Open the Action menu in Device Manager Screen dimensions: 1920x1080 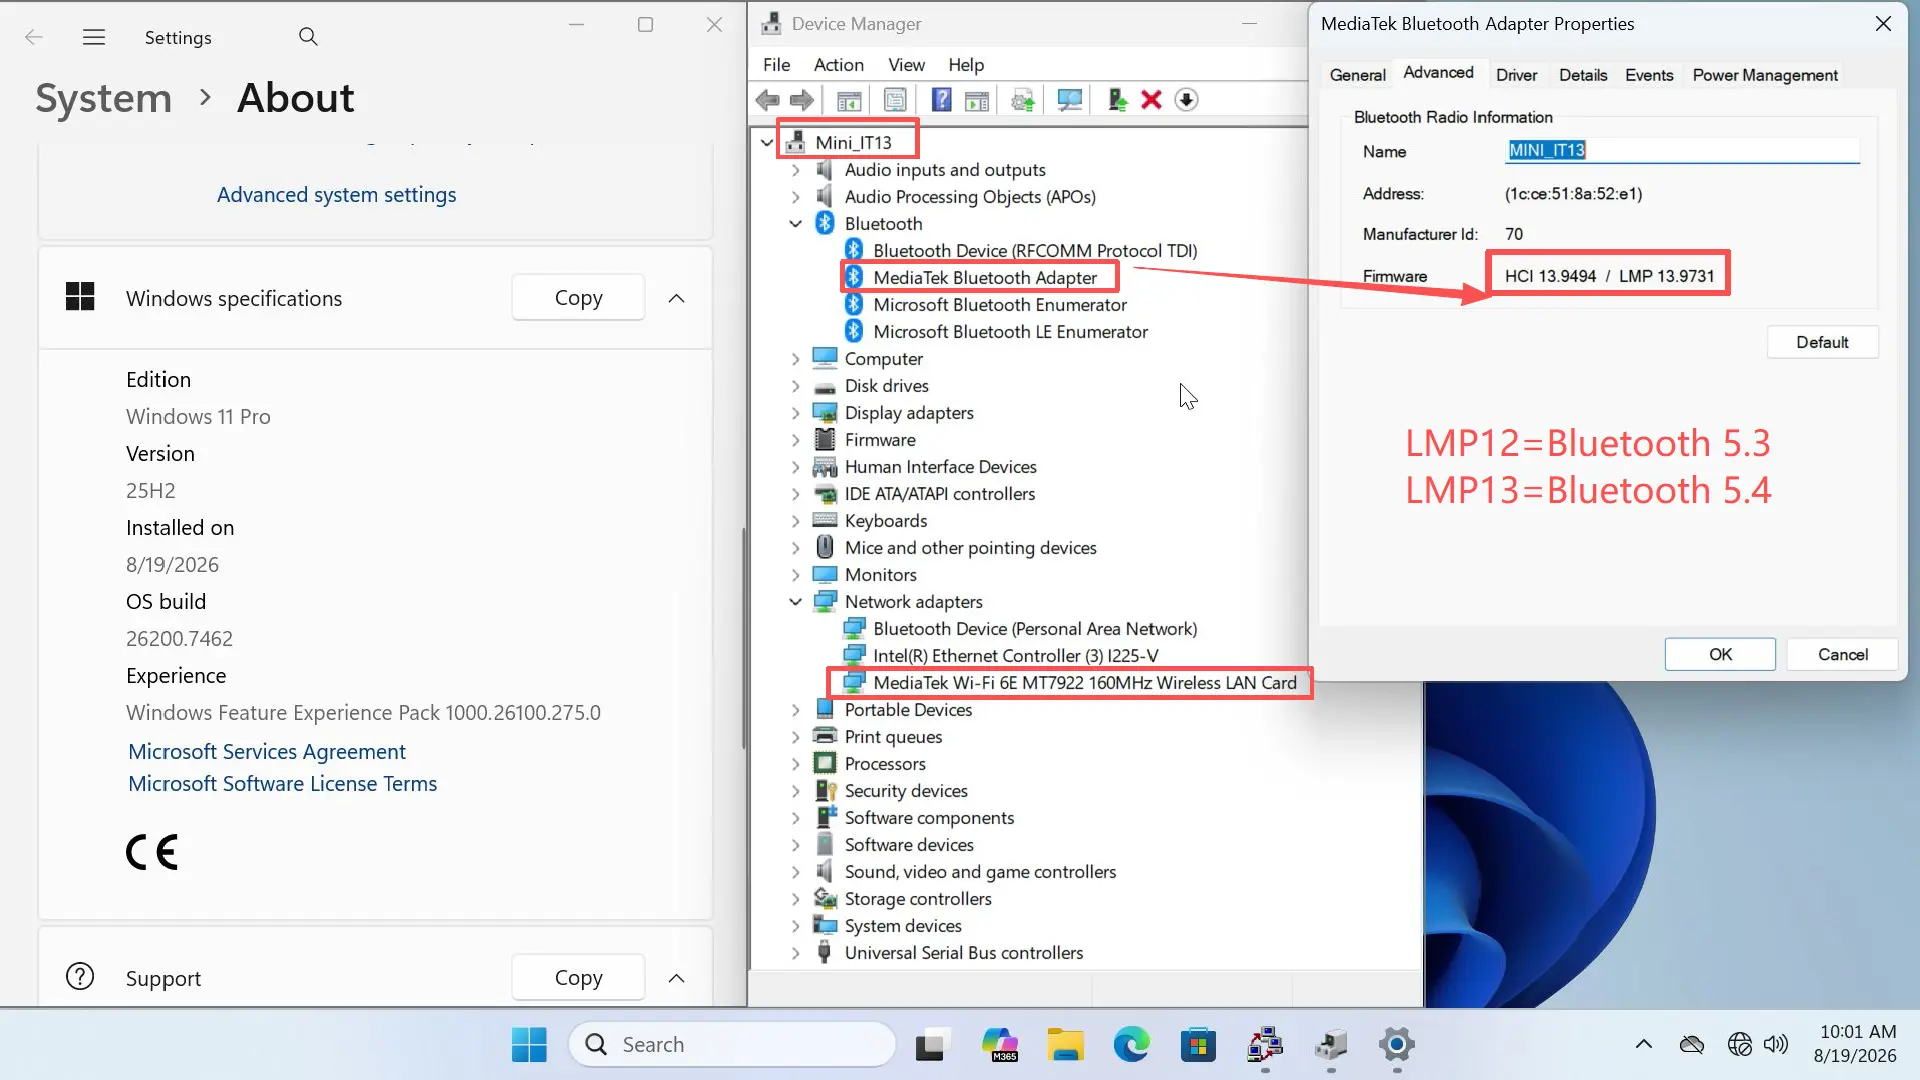coord(838,65)
